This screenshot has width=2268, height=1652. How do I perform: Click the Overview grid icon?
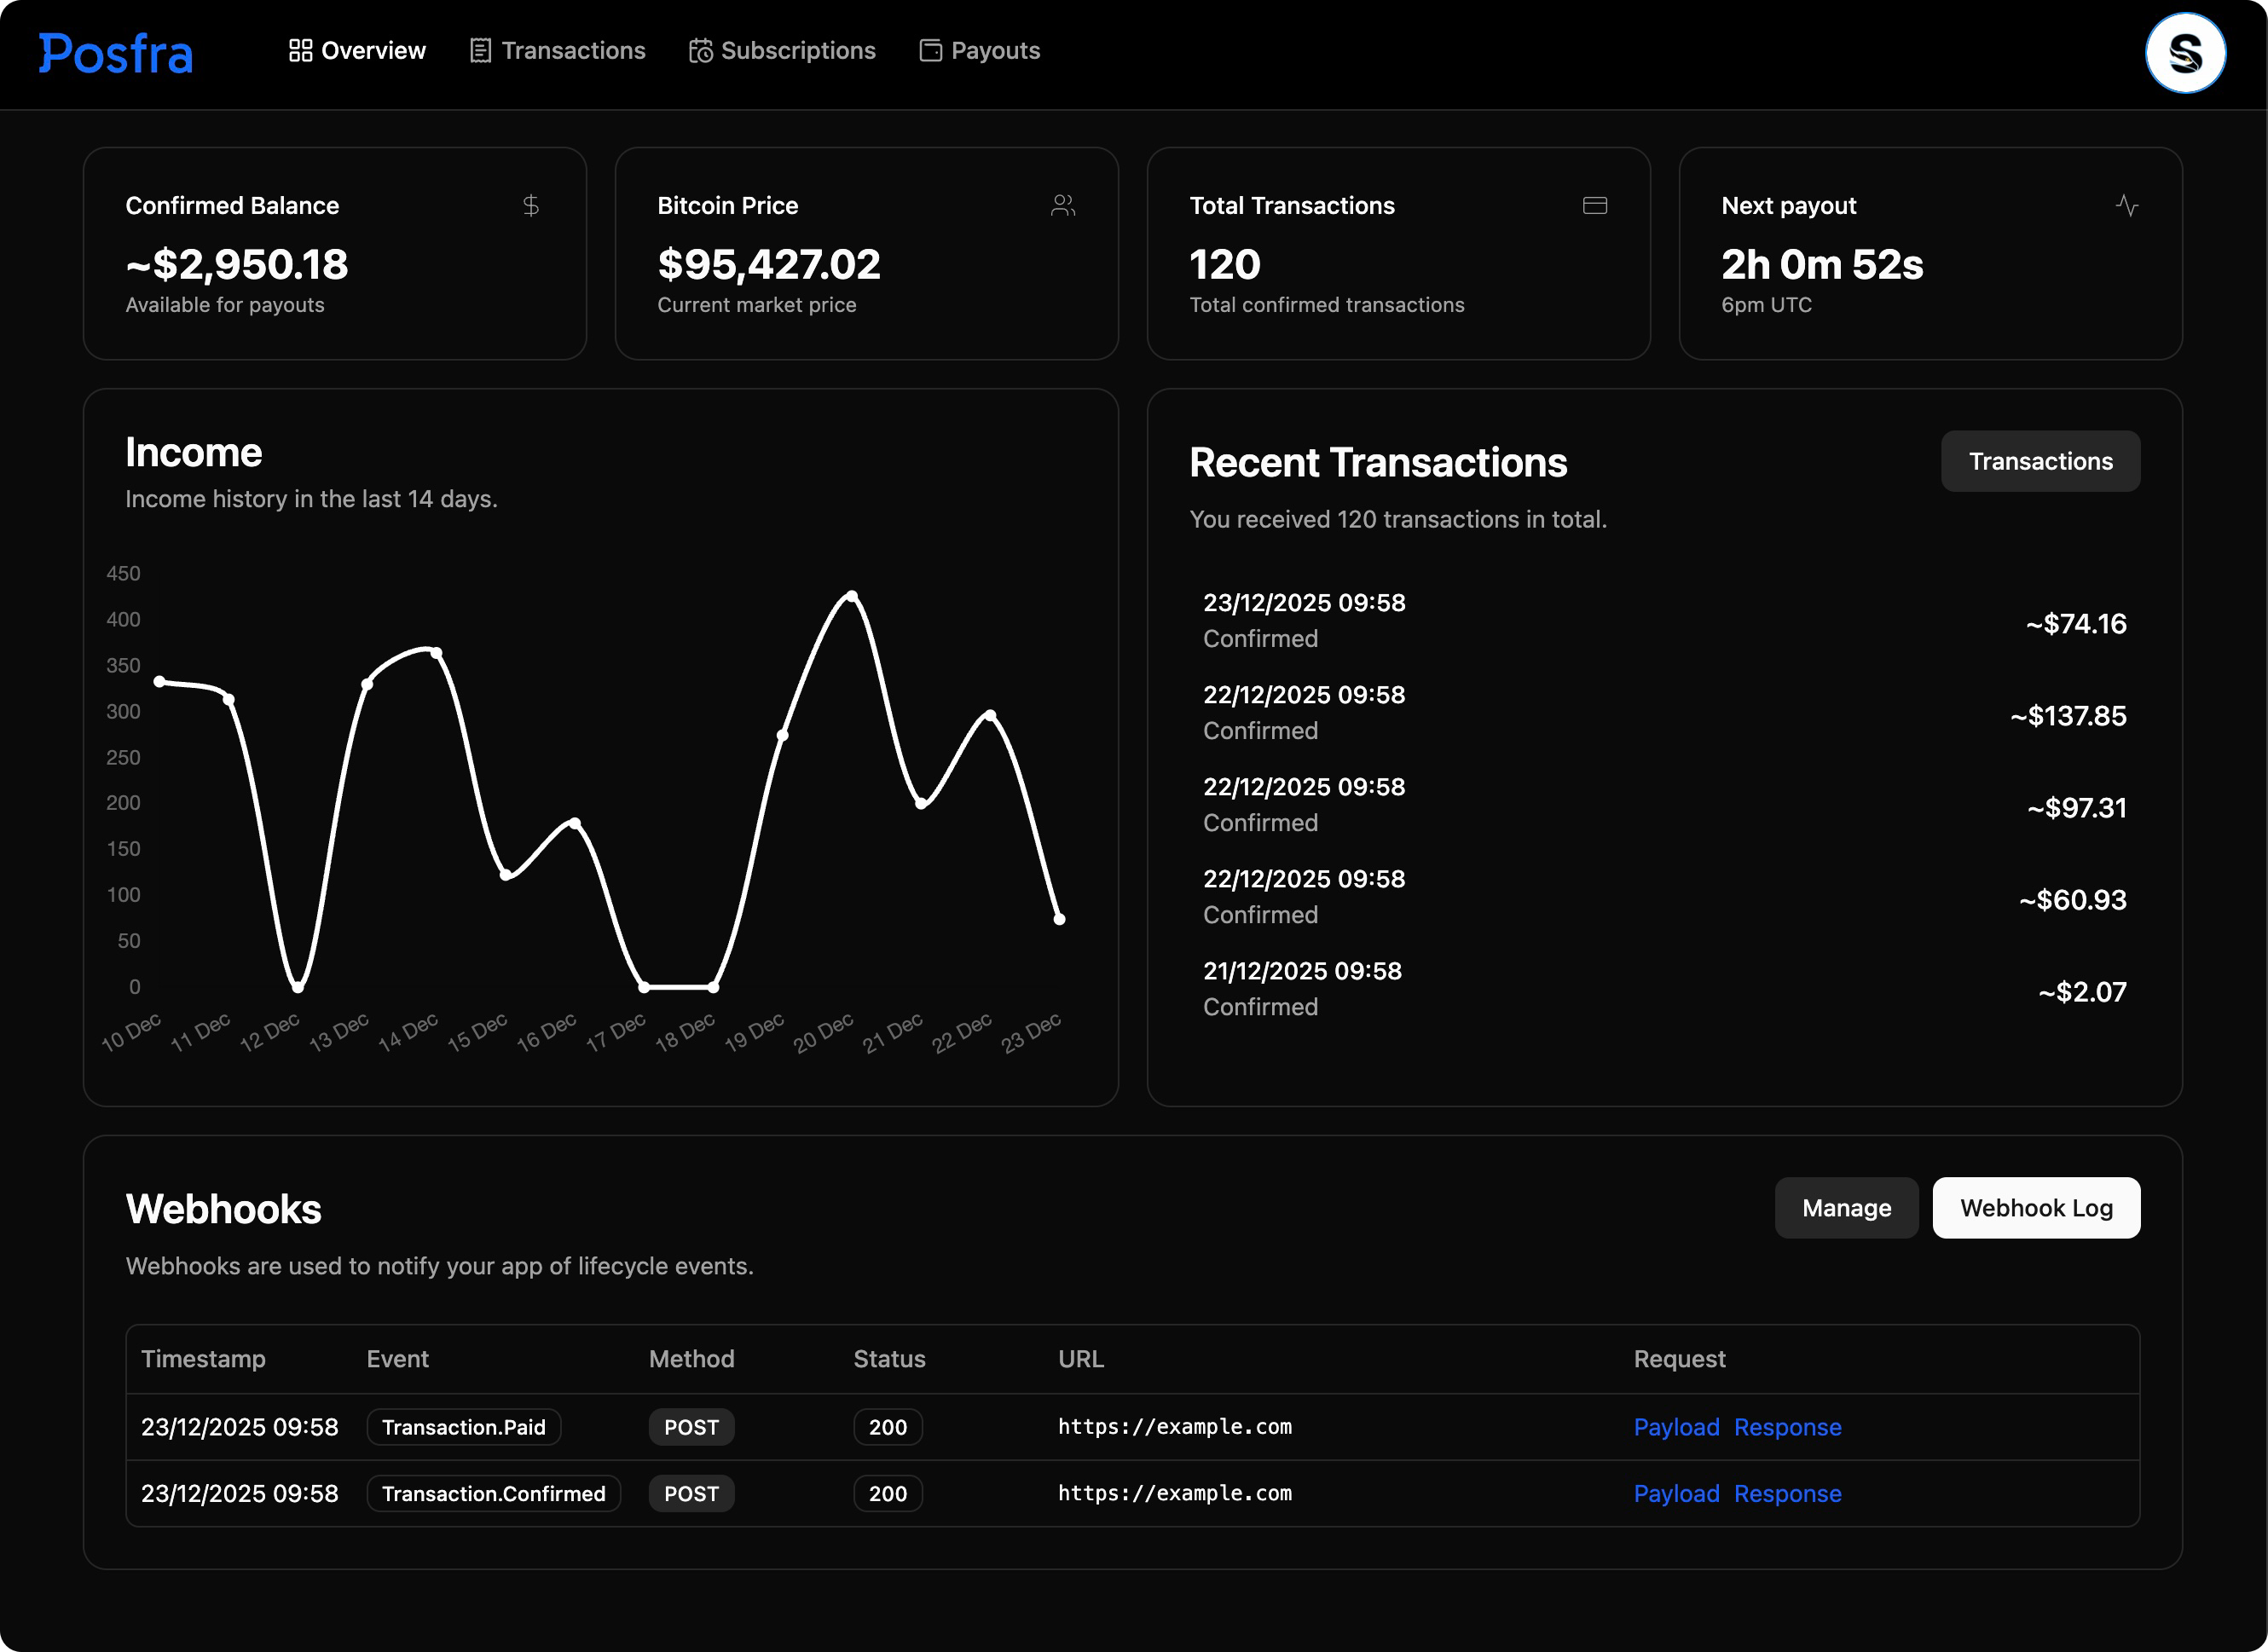pos(300,51)
